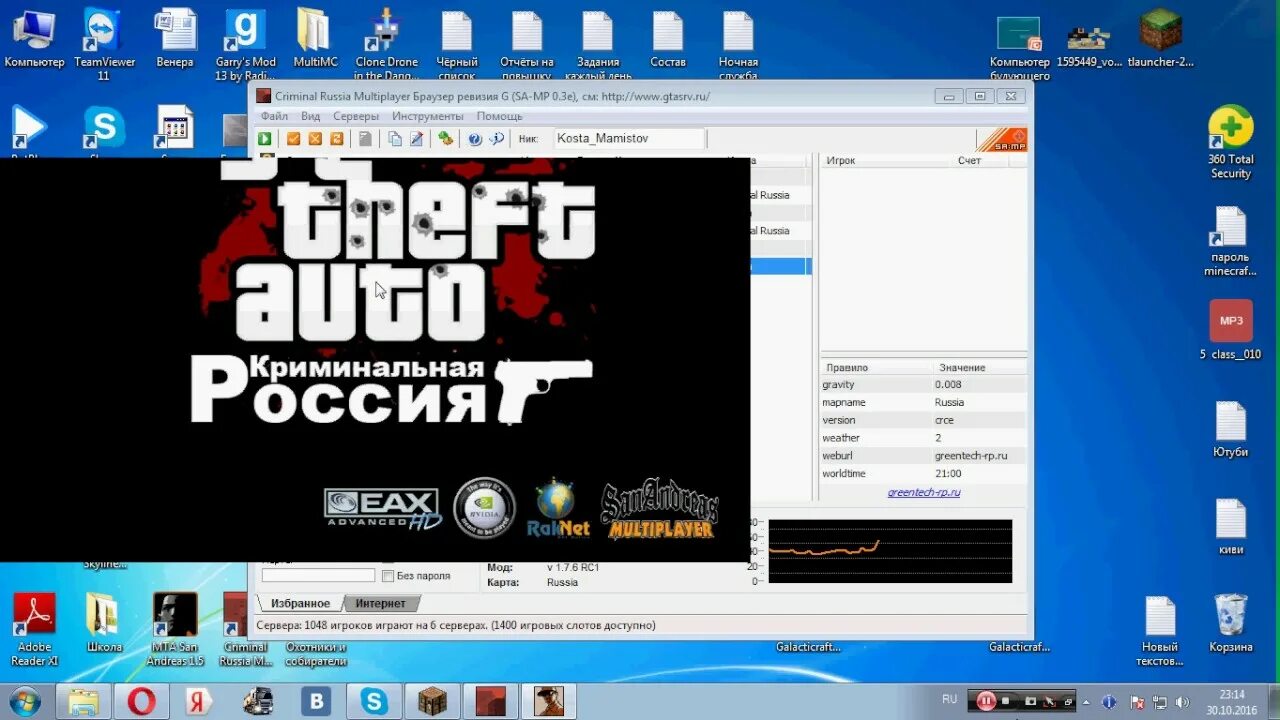
Task: Open the greentech-rp.ru link
Action: click(x=924, y=492)
